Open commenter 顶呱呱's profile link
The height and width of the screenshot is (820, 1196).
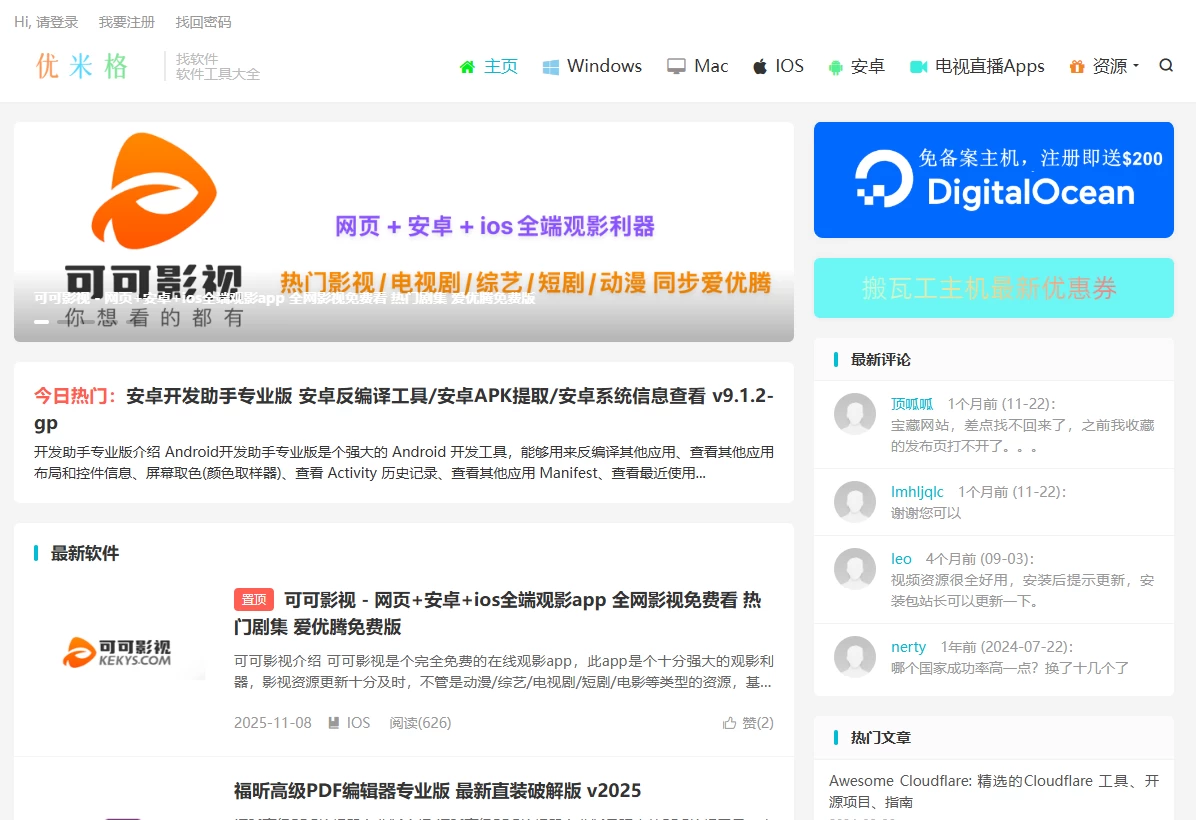[912, 404]
